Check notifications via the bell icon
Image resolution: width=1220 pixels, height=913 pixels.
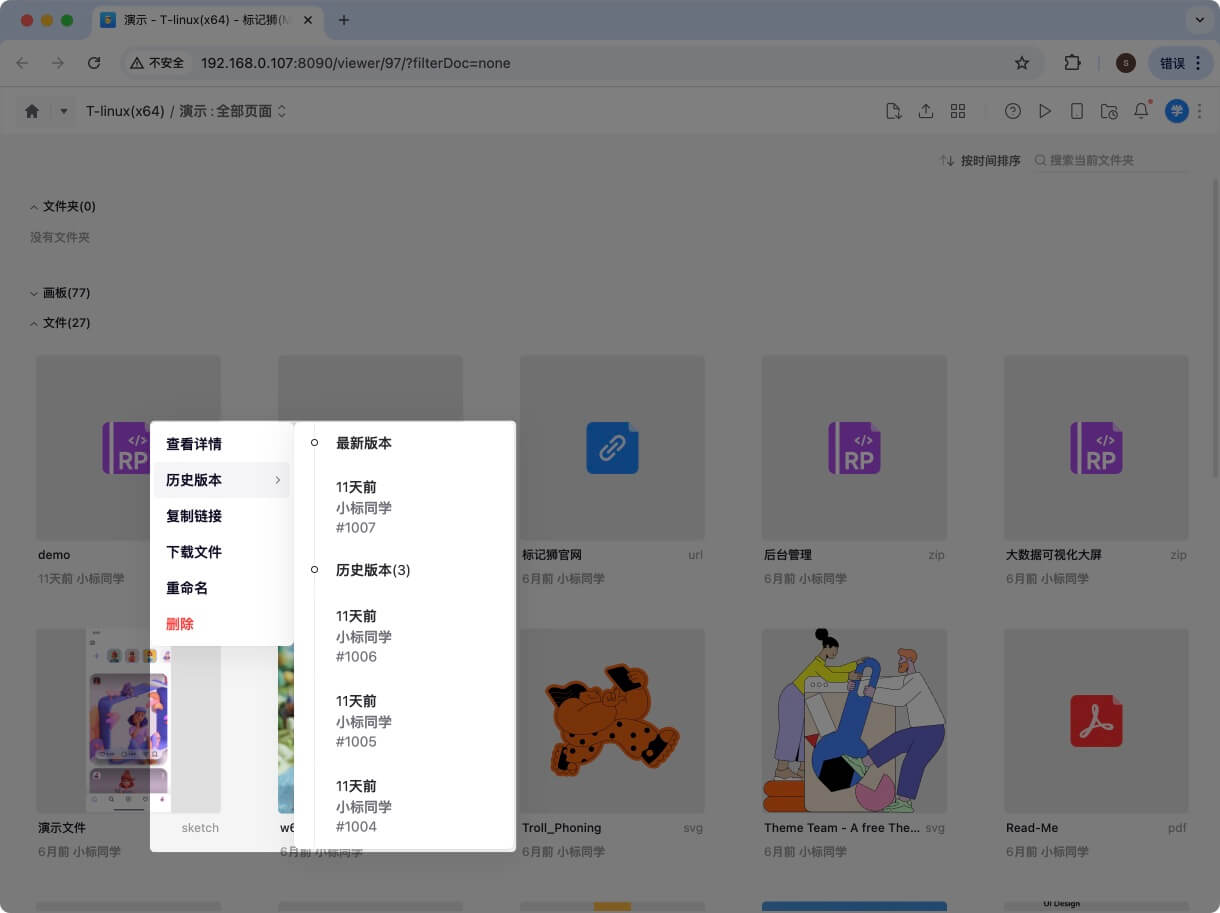click(x=1141, y=111)
